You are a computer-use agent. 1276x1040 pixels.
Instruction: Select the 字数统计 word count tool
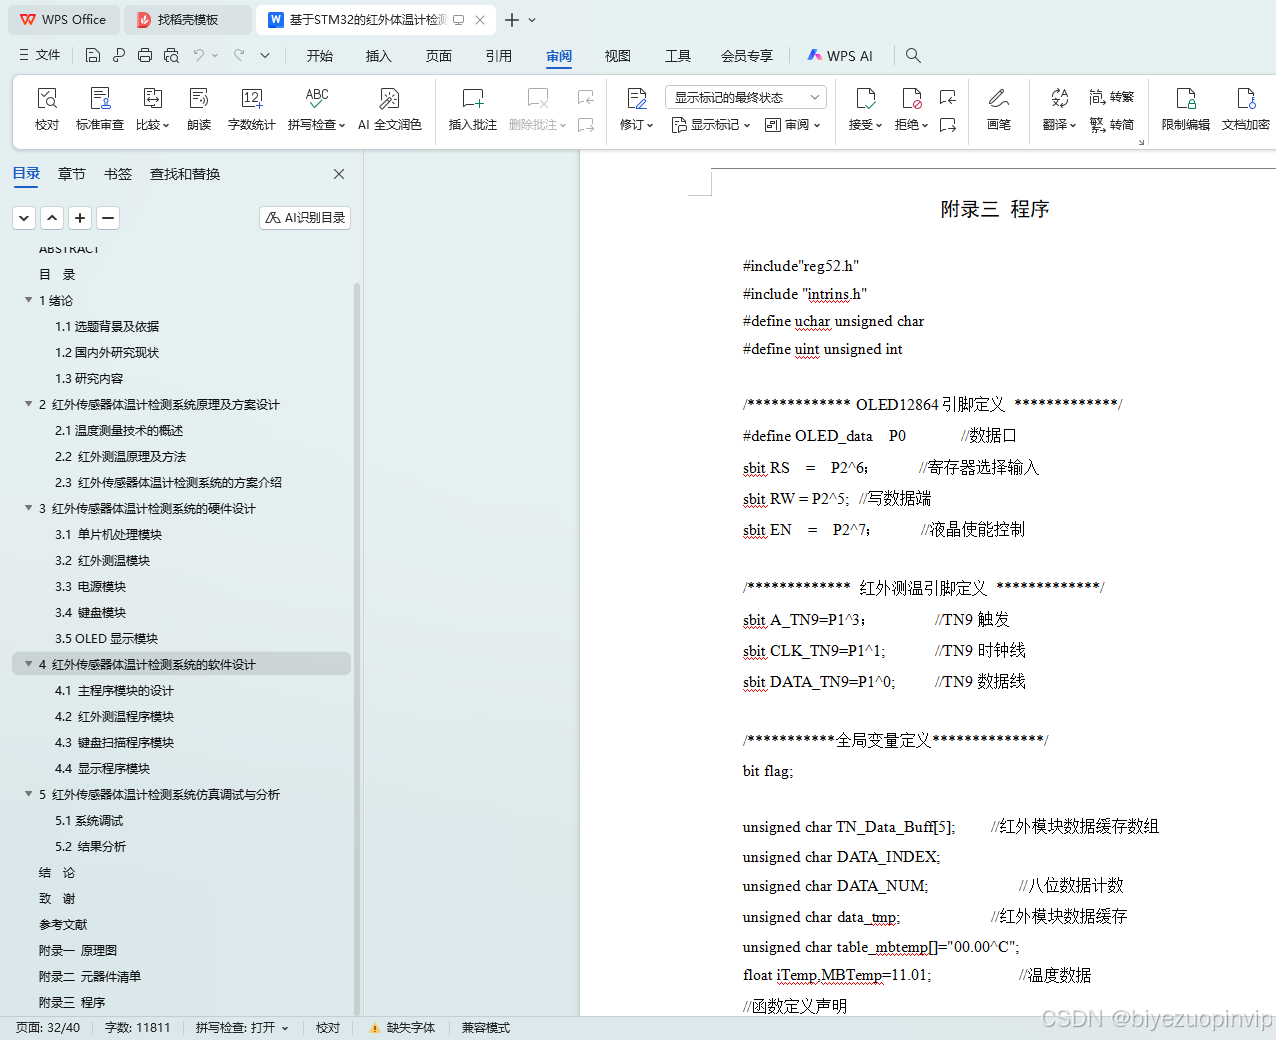pyautogui.click(x=251, y=108)
